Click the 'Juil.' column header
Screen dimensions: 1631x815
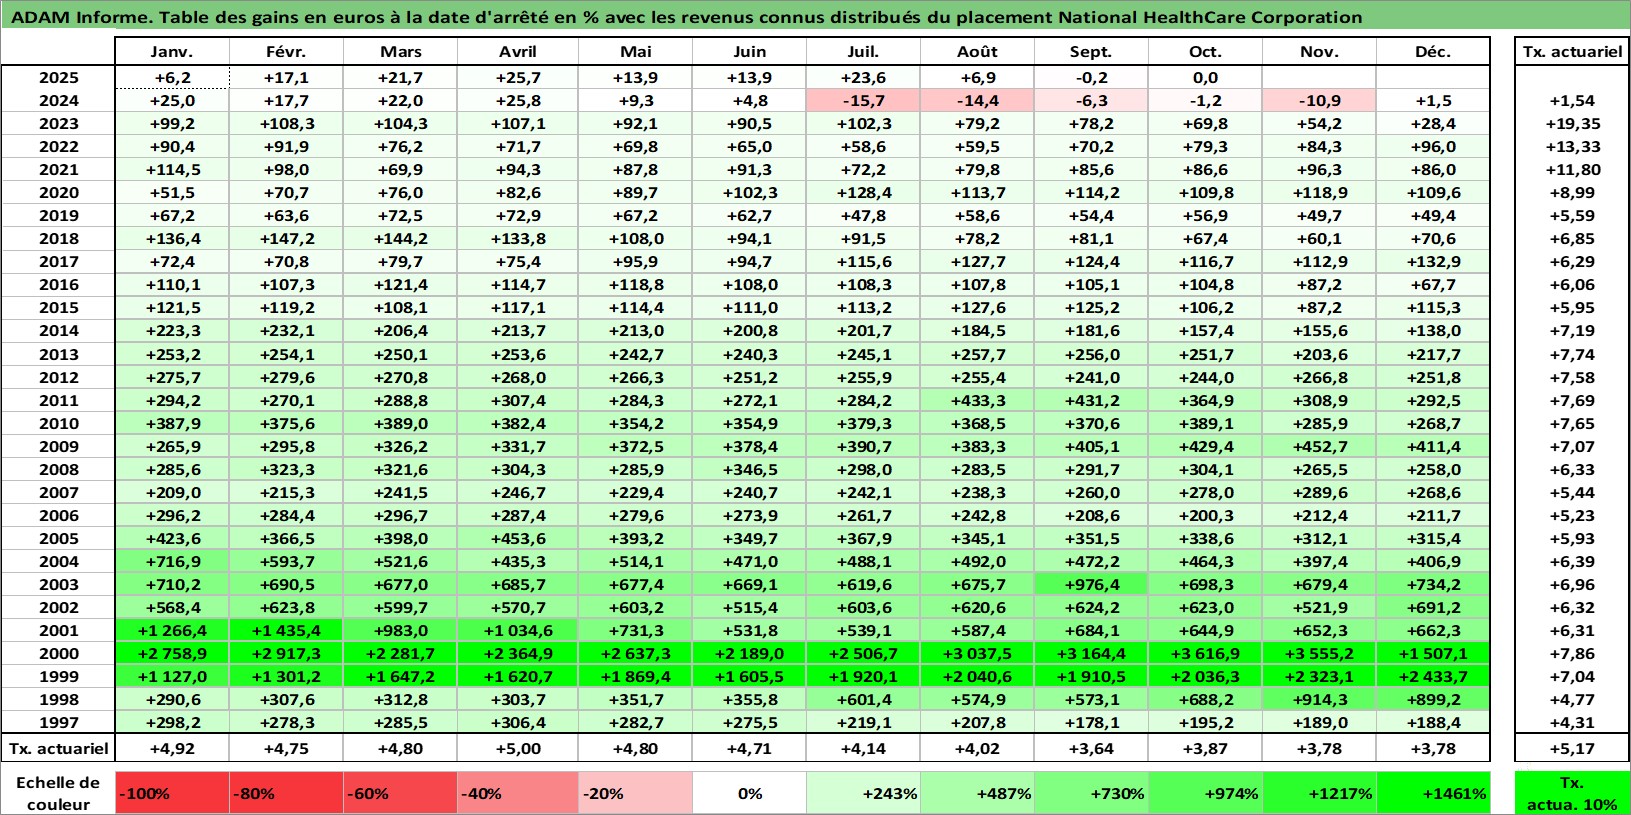(864, 52)
